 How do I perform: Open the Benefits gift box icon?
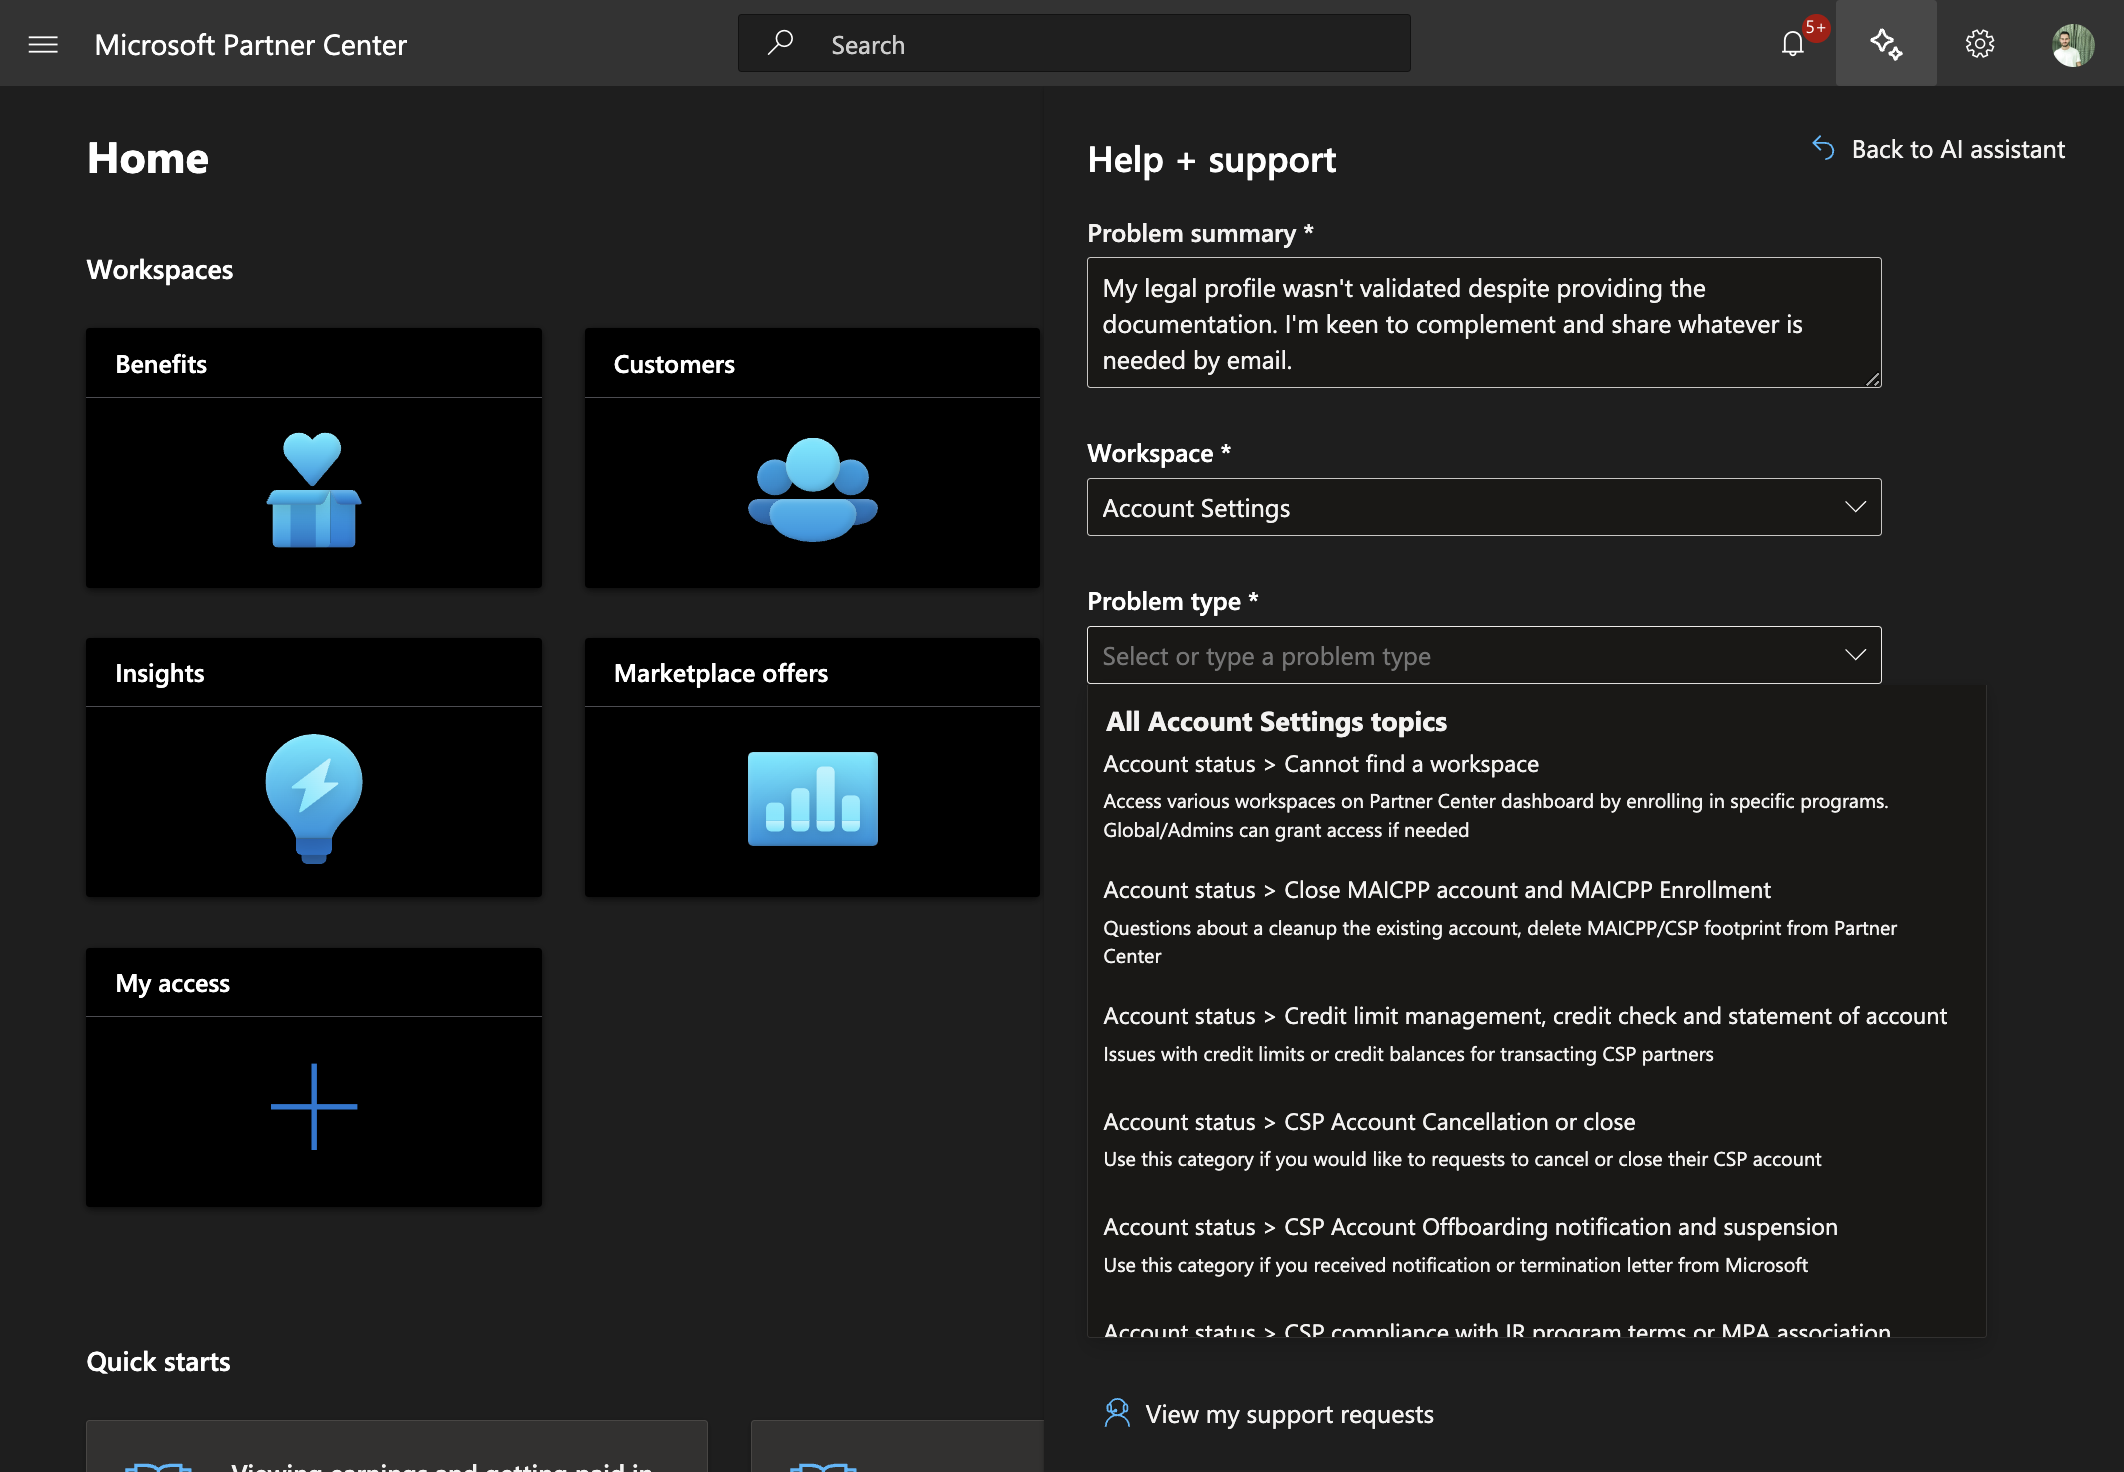click(x=313, y=490)
